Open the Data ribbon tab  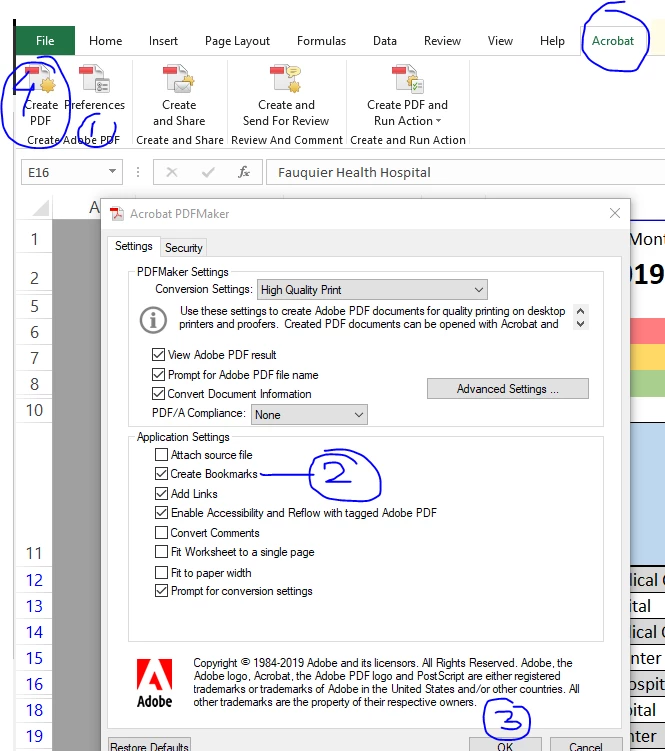pos(385,41)
